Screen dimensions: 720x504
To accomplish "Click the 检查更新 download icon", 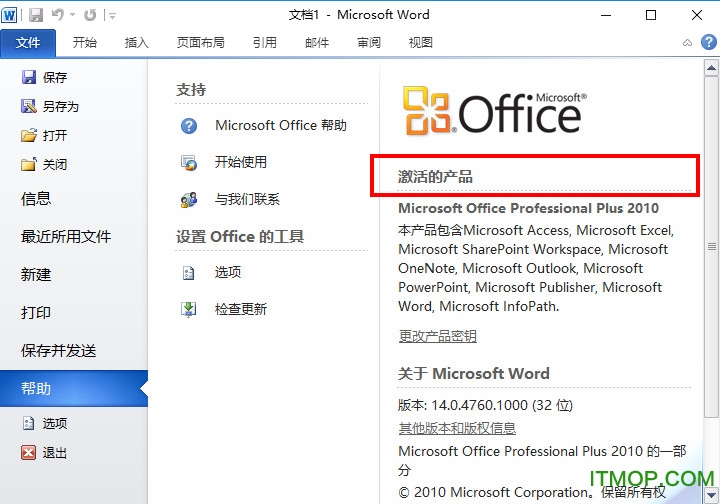I will click(x=189, y=309).
